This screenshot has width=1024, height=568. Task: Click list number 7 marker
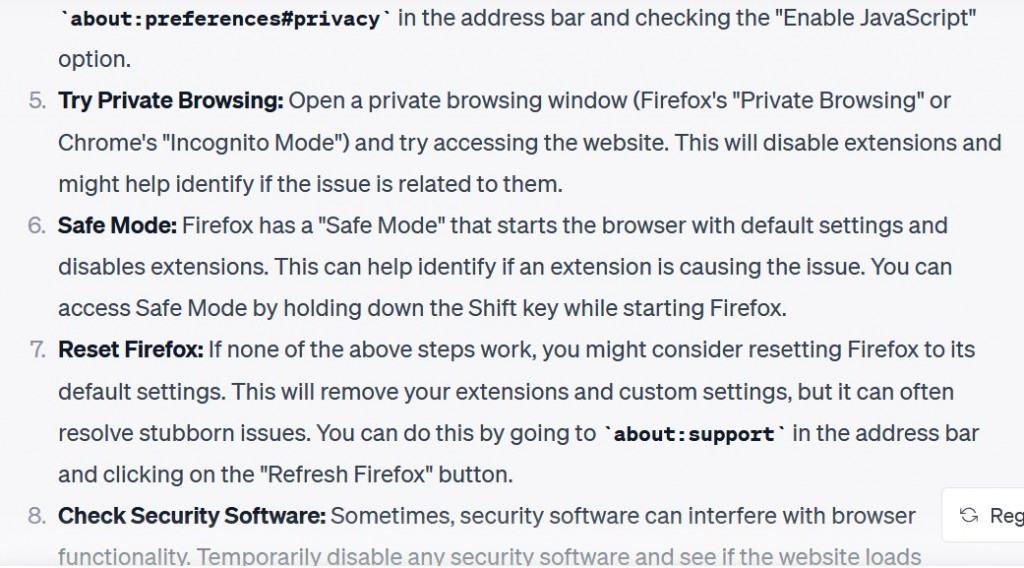pos(37,349)
